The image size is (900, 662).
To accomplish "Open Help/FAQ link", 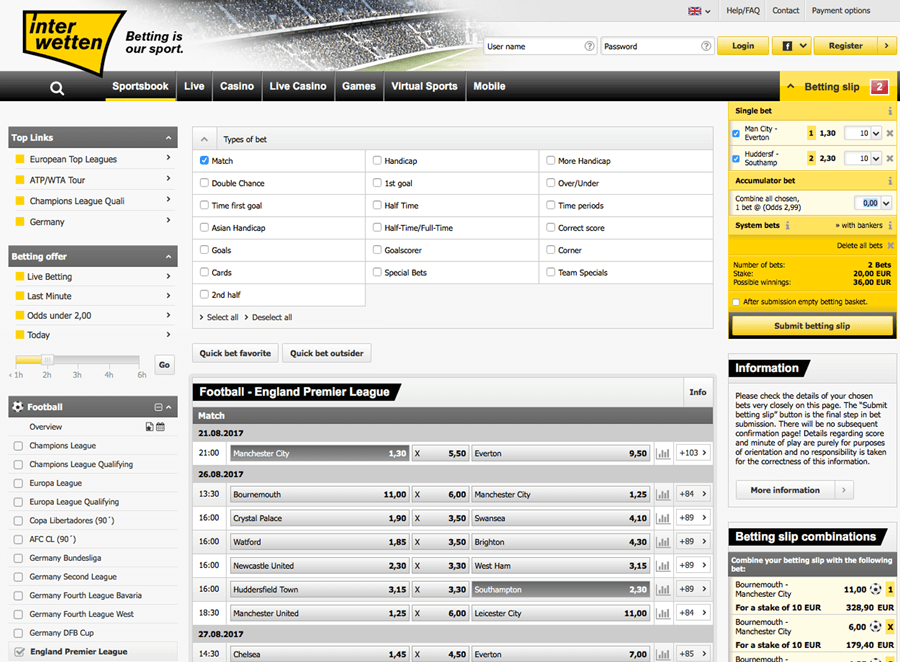I will pos(743,11).
